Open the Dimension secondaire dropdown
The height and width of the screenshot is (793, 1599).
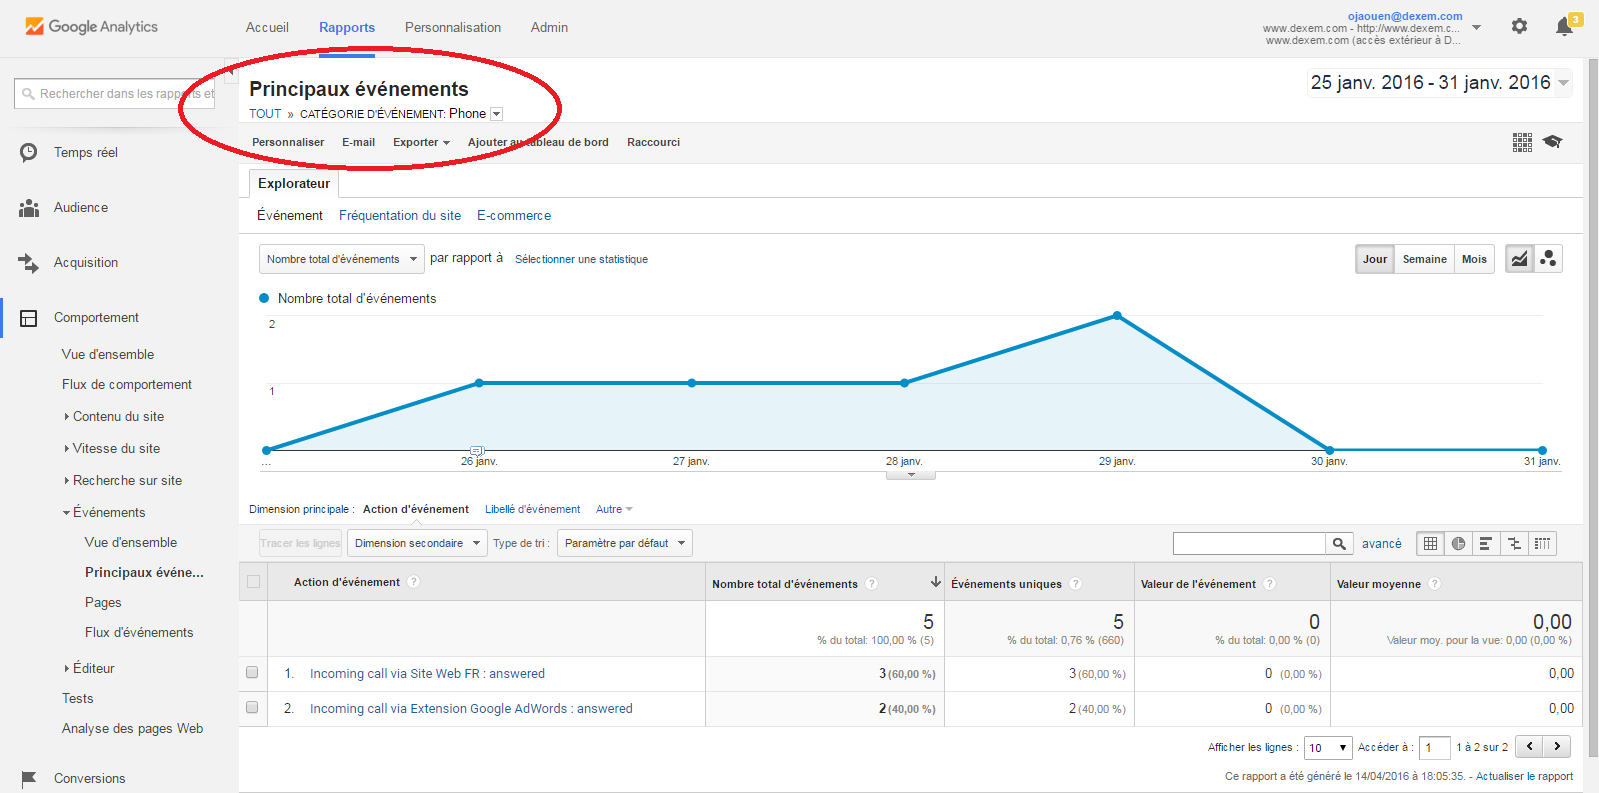pos(417,543)
